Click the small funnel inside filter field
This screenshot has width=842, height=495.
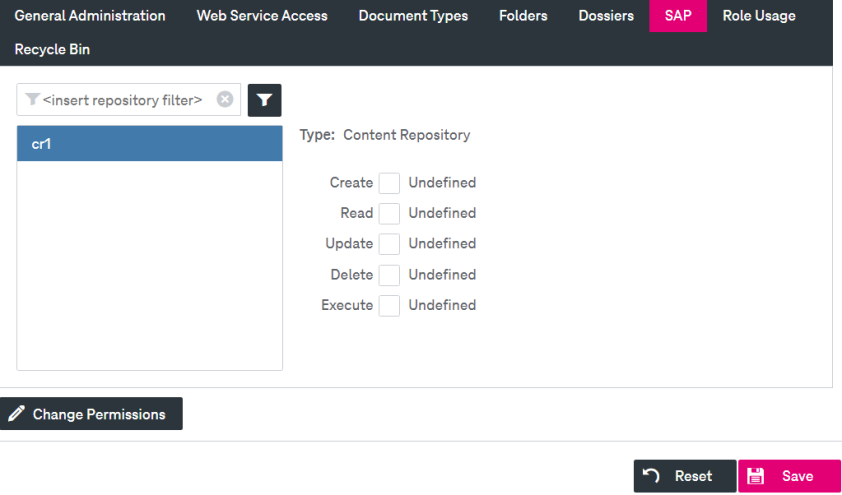[x=33, y=99]
